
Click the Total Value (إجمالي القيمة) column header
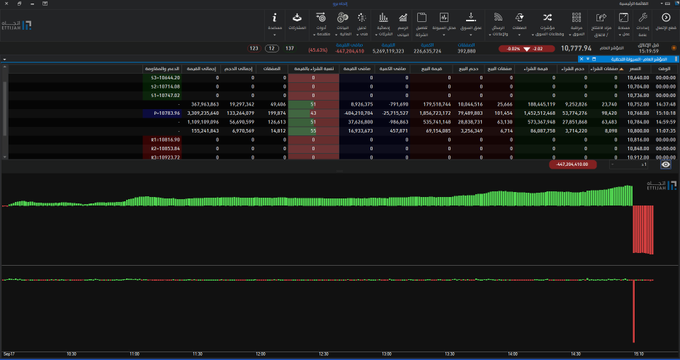[200, 69]
